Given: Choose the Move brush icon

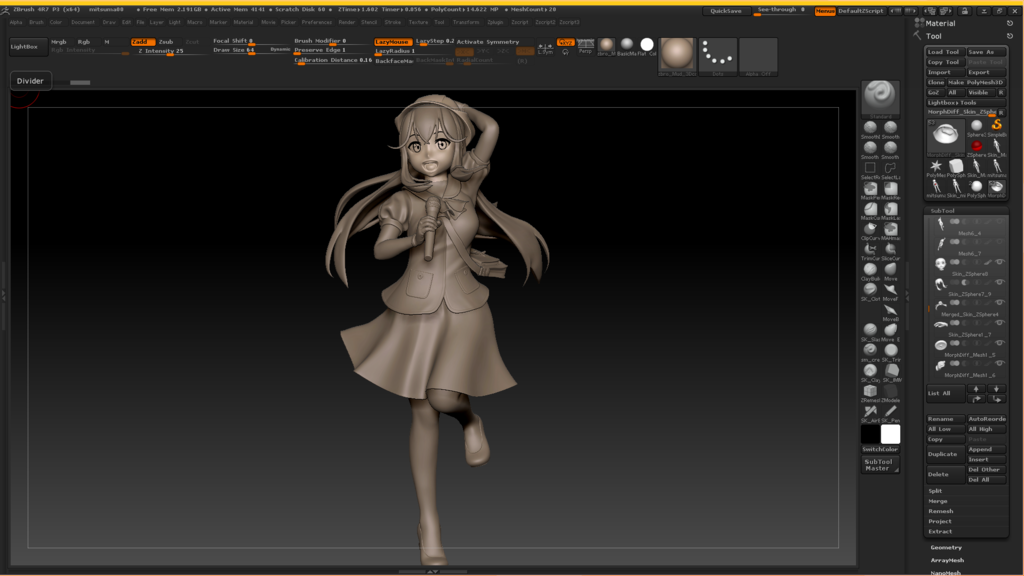Looking at the screenshot, I should [x=890, y=269].
